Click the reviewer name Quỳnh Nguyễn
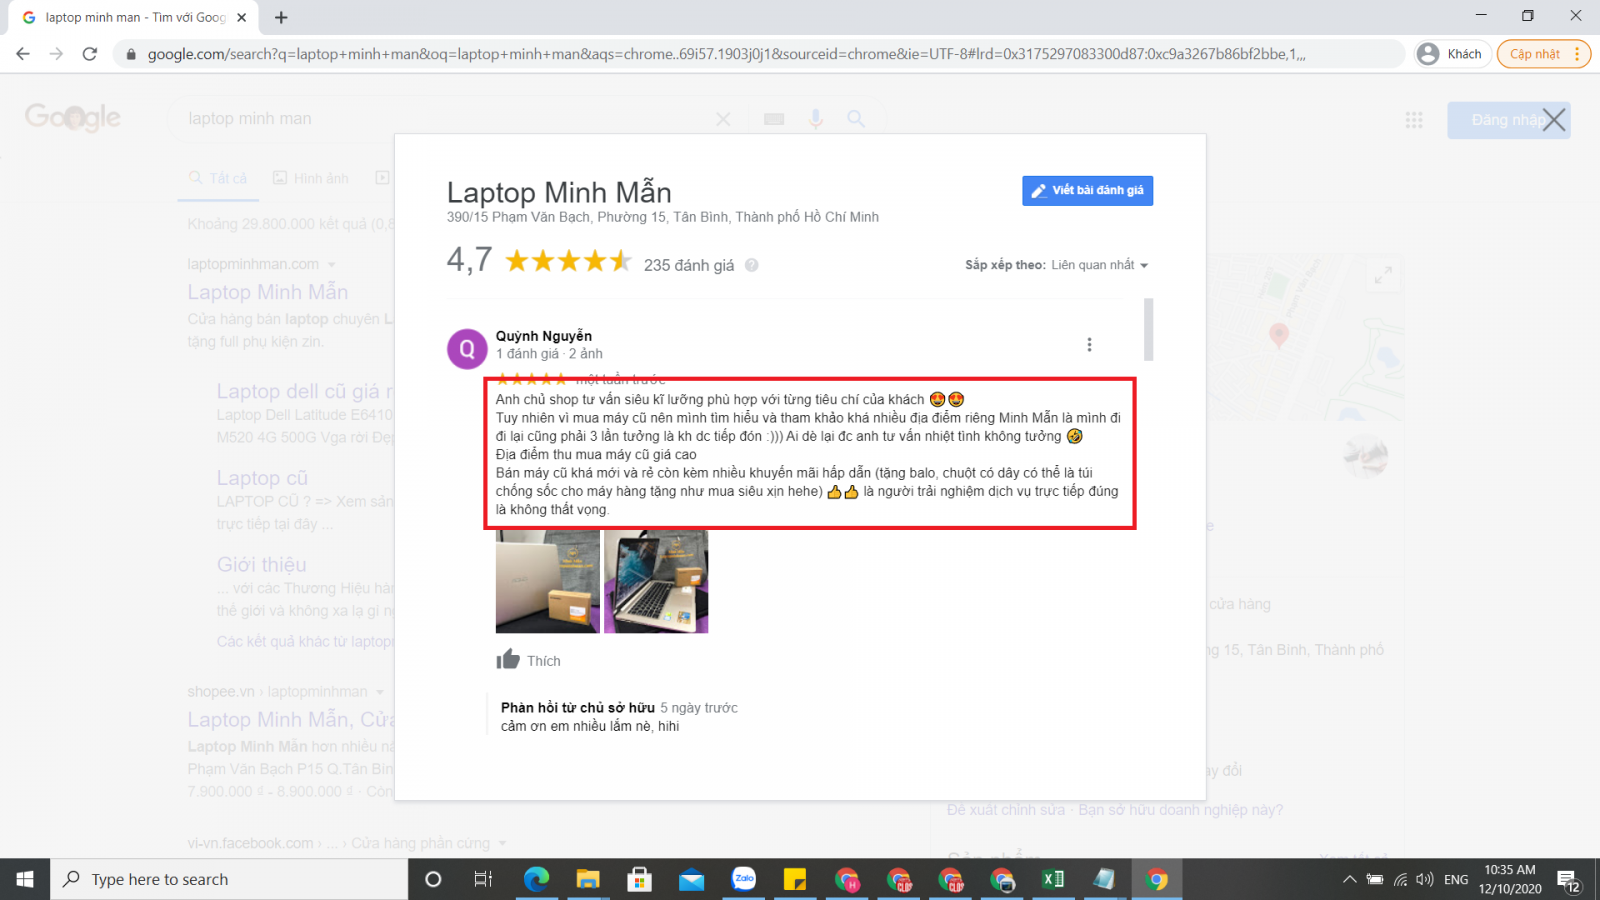1600x900 pixels. (x=544, y=336)
